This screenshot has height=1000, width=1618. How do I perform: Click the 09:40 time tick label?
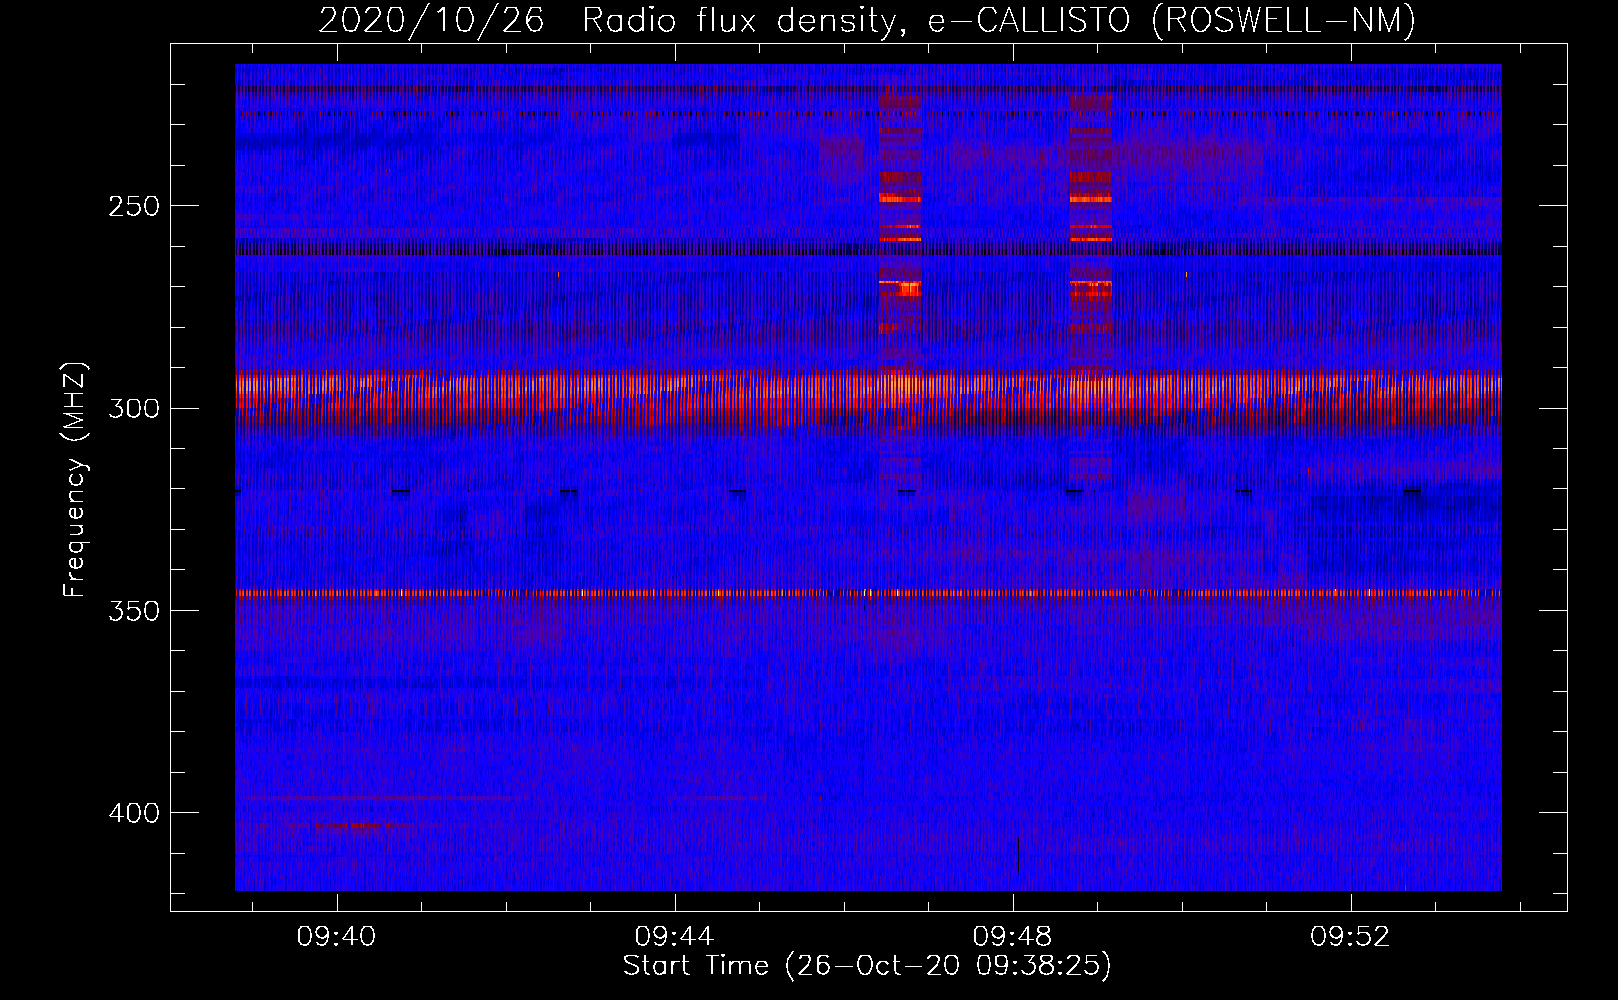[337, 936]
